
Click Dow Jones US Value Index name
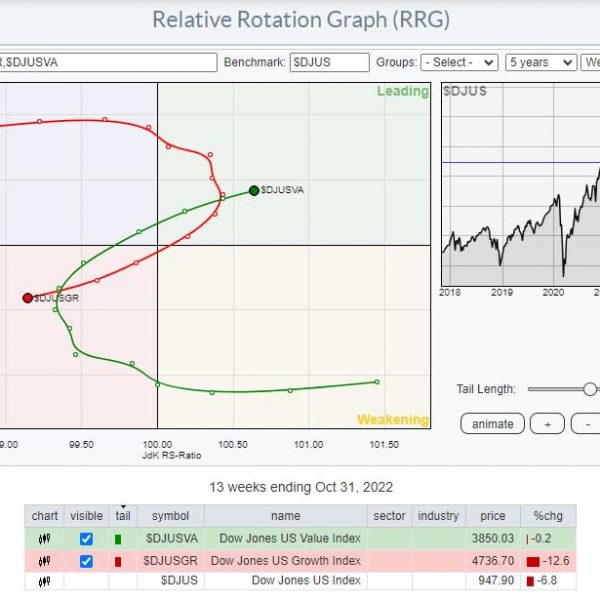[290, 538]
